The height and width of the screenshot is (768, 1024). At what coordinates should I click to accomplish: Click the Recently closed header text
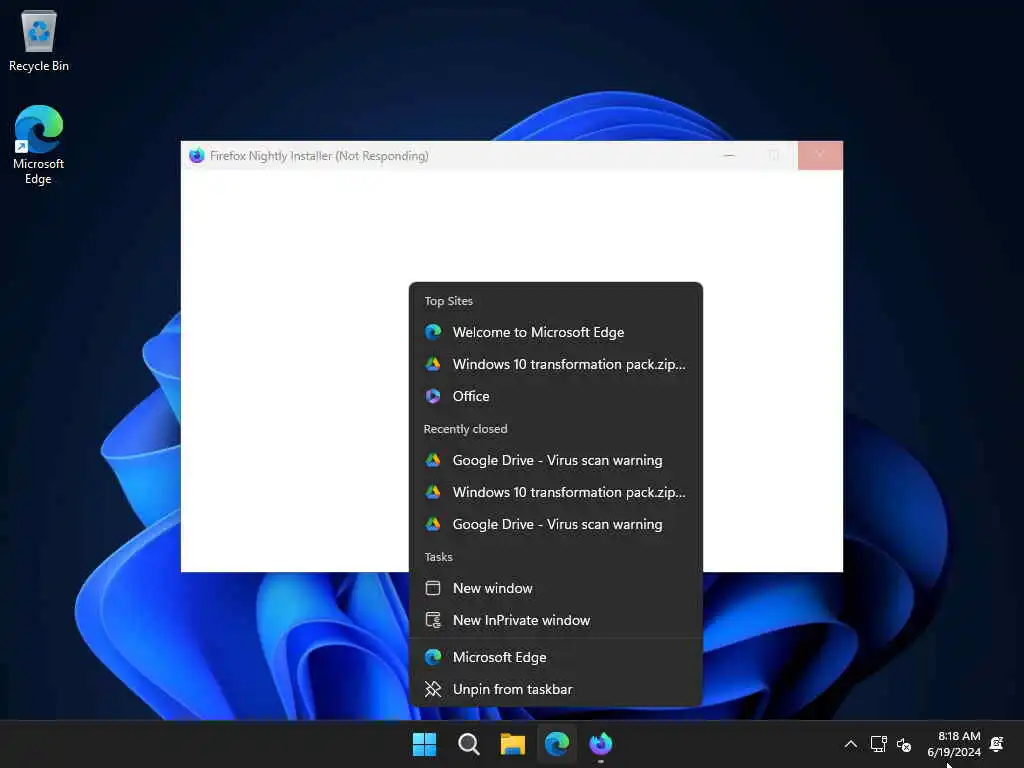pyautogui.click(x=465, y=429)
